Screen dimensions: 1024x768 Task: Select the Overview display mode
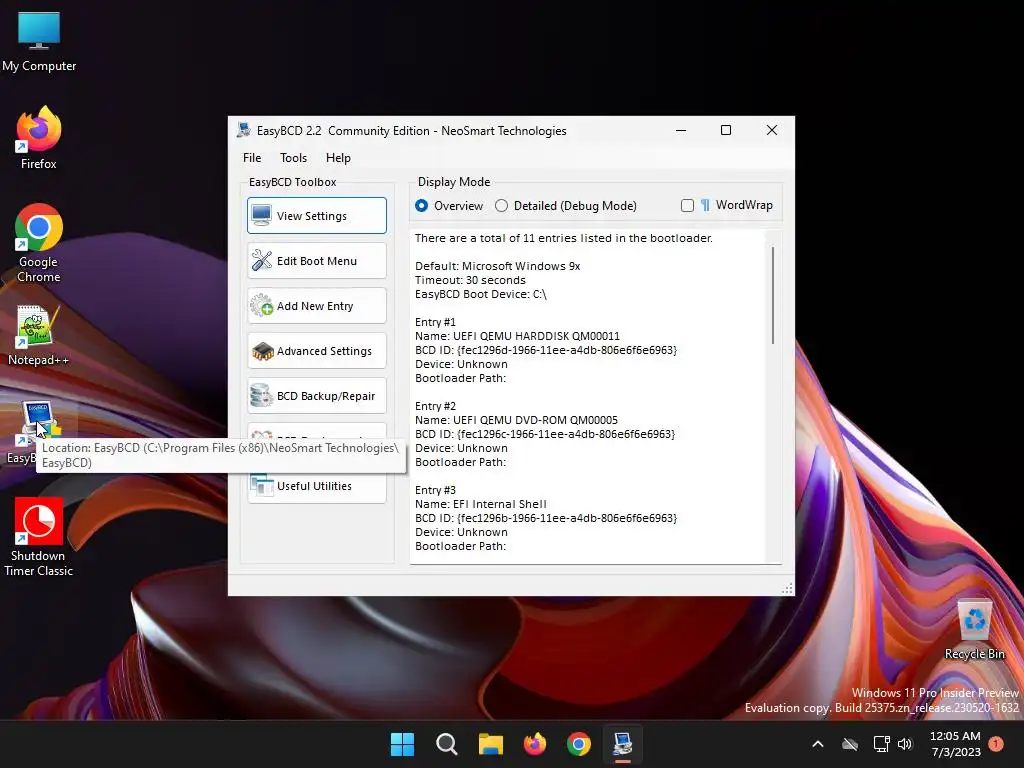422,206
